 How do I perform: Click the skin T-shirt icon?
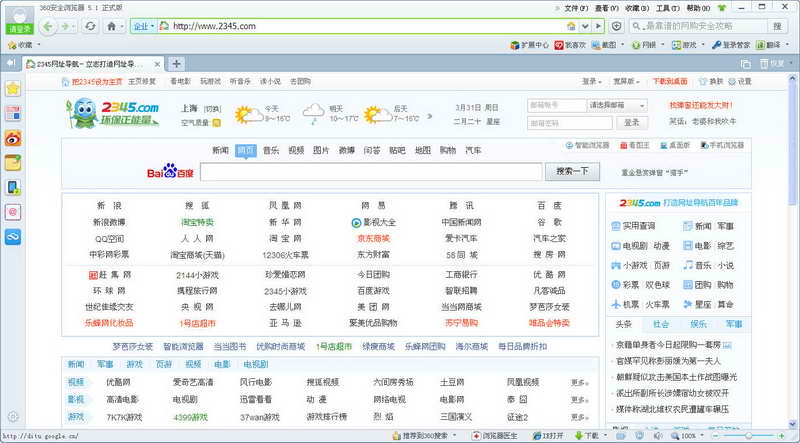721,8
